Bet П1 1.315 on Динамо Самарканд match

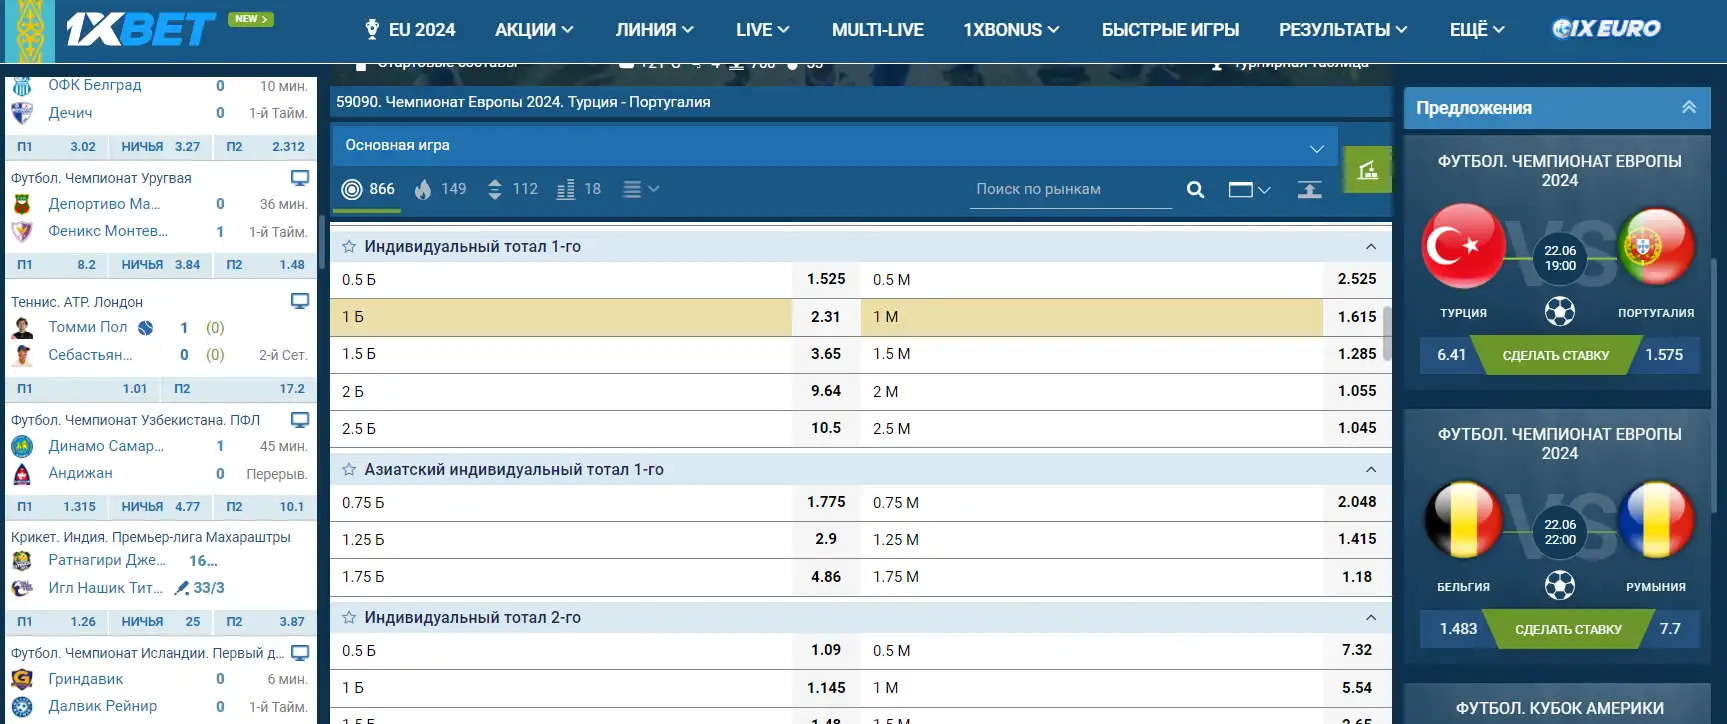point(58,507)
